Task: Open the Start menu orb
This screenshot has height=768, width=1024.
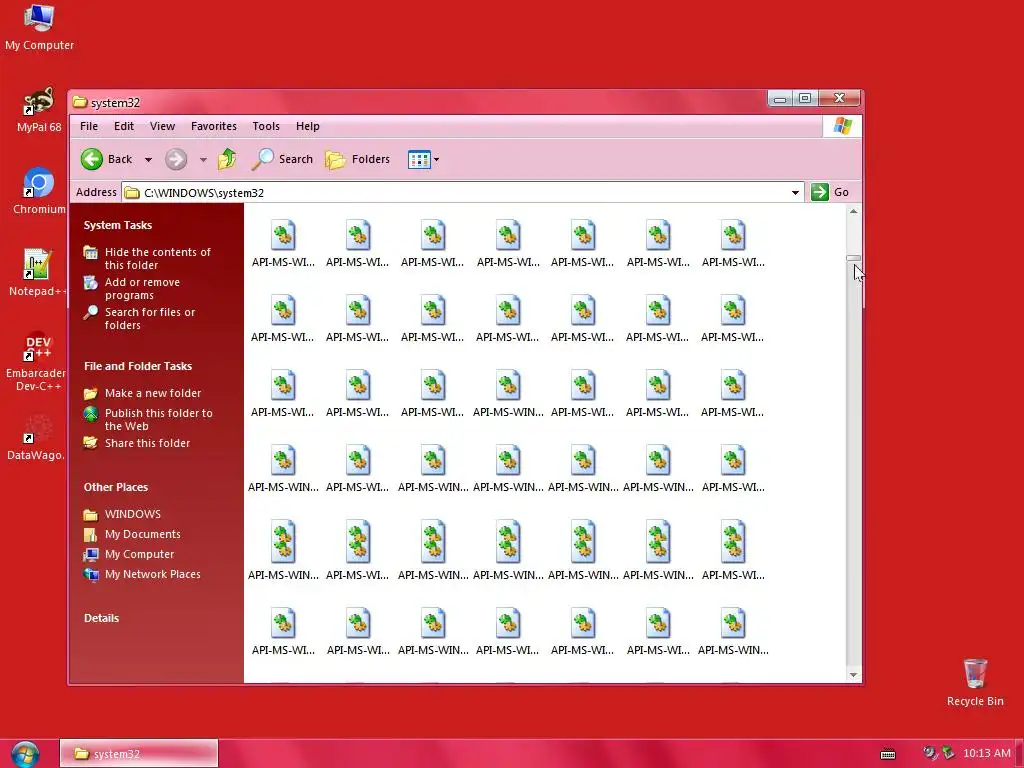Action: tap(24, 754)
